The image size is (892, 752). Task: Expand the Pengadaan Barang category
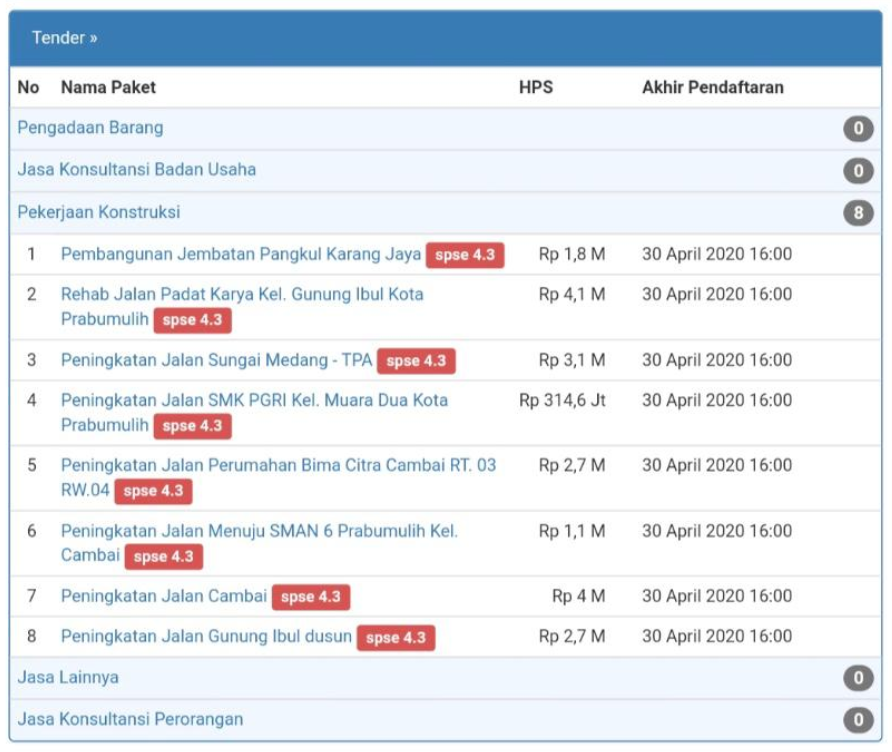tap(90, 128)
